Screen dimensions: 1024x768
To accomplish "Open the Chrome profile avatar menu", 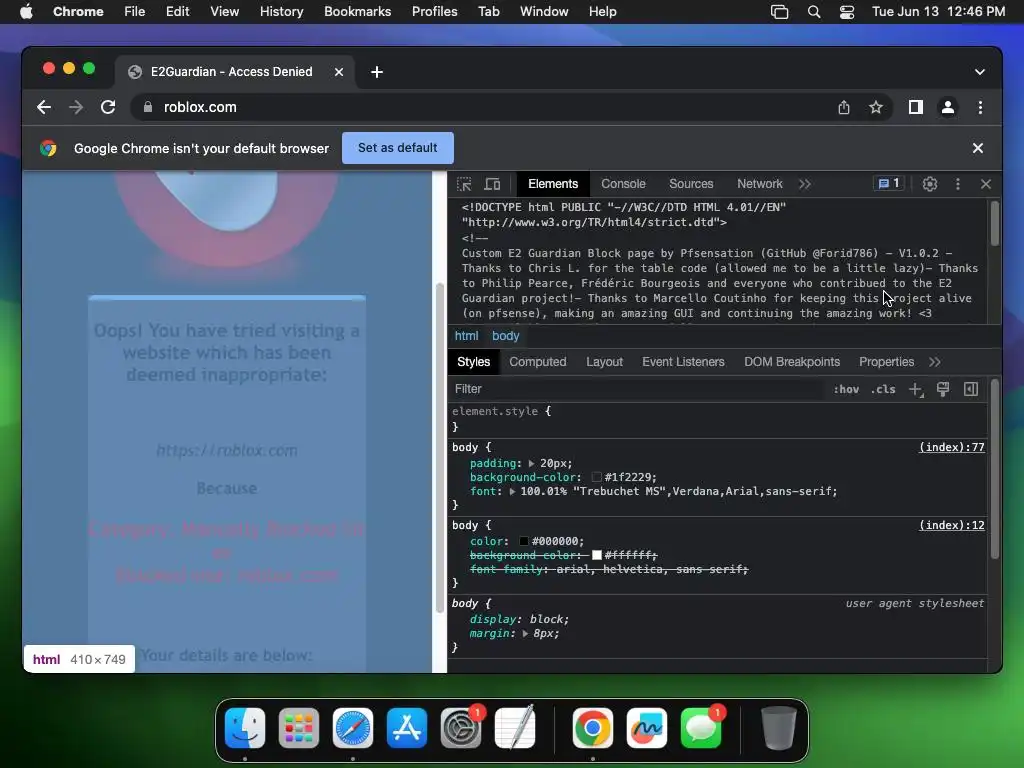I will pos(948,107).
